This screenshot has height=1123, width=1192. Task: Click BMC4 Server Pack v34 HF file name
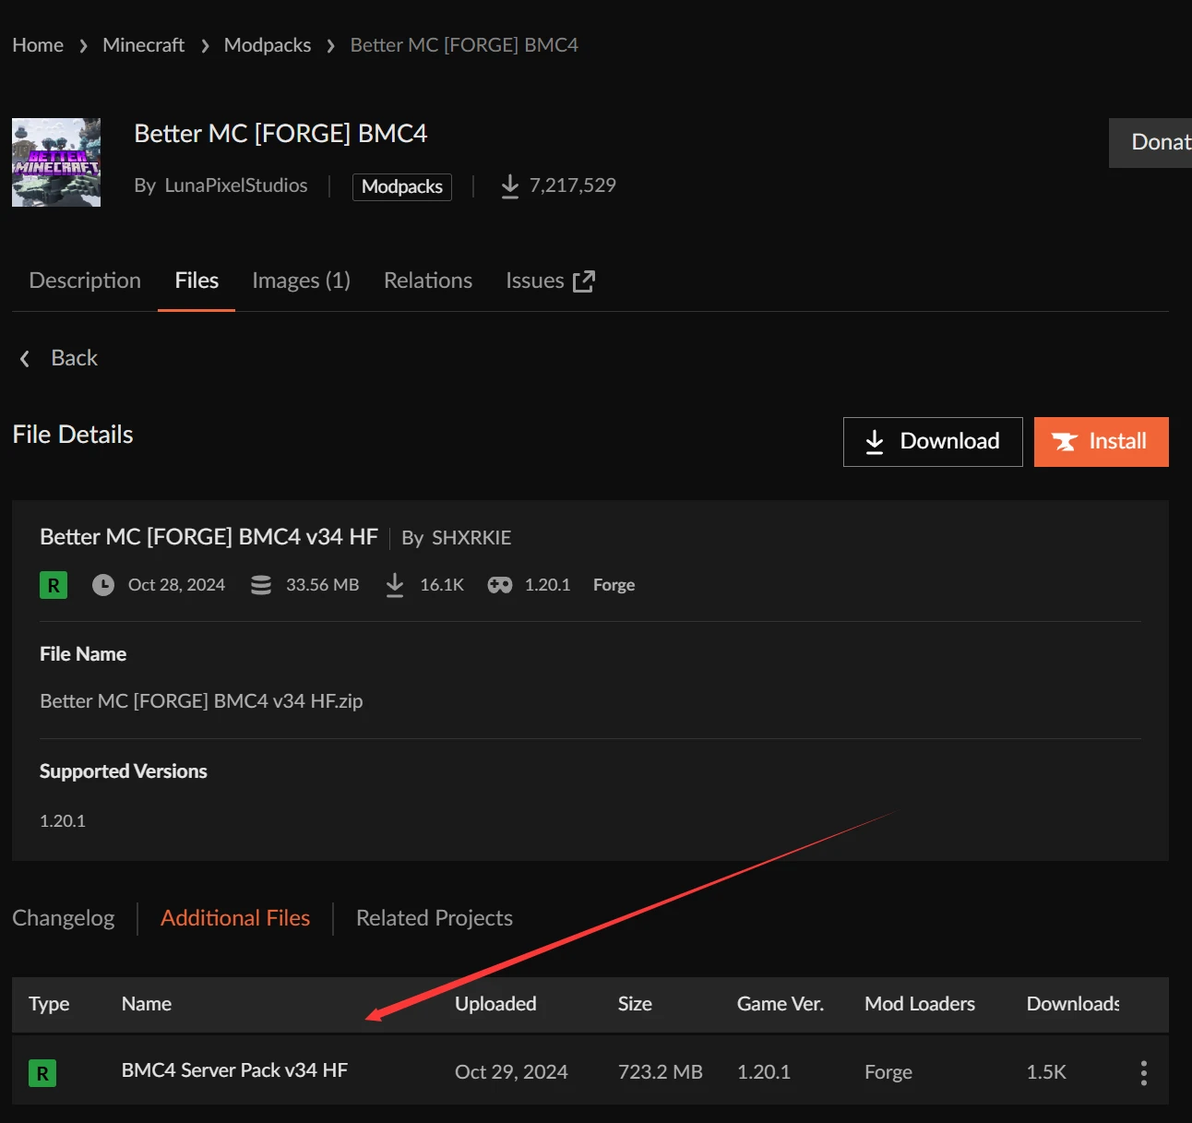[x=235, y=1071]
